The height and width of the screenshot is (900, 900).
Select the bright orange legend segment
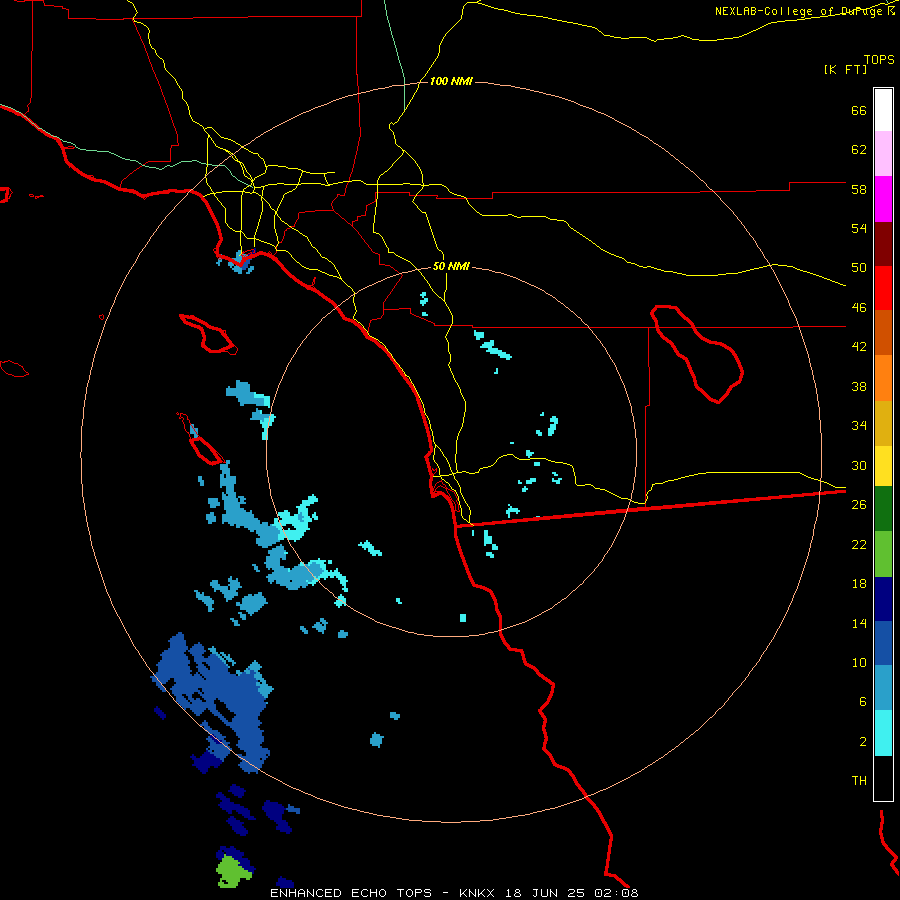point(883,378)
